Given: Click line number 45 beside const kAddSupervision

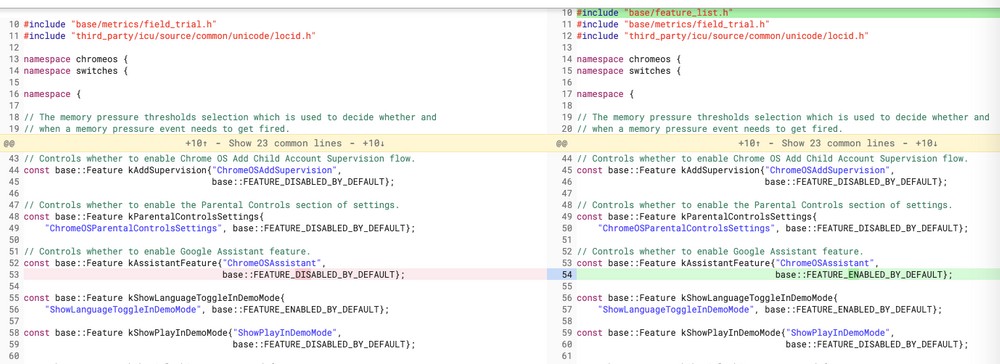Looking at the screenshot, I should (568, 170).
